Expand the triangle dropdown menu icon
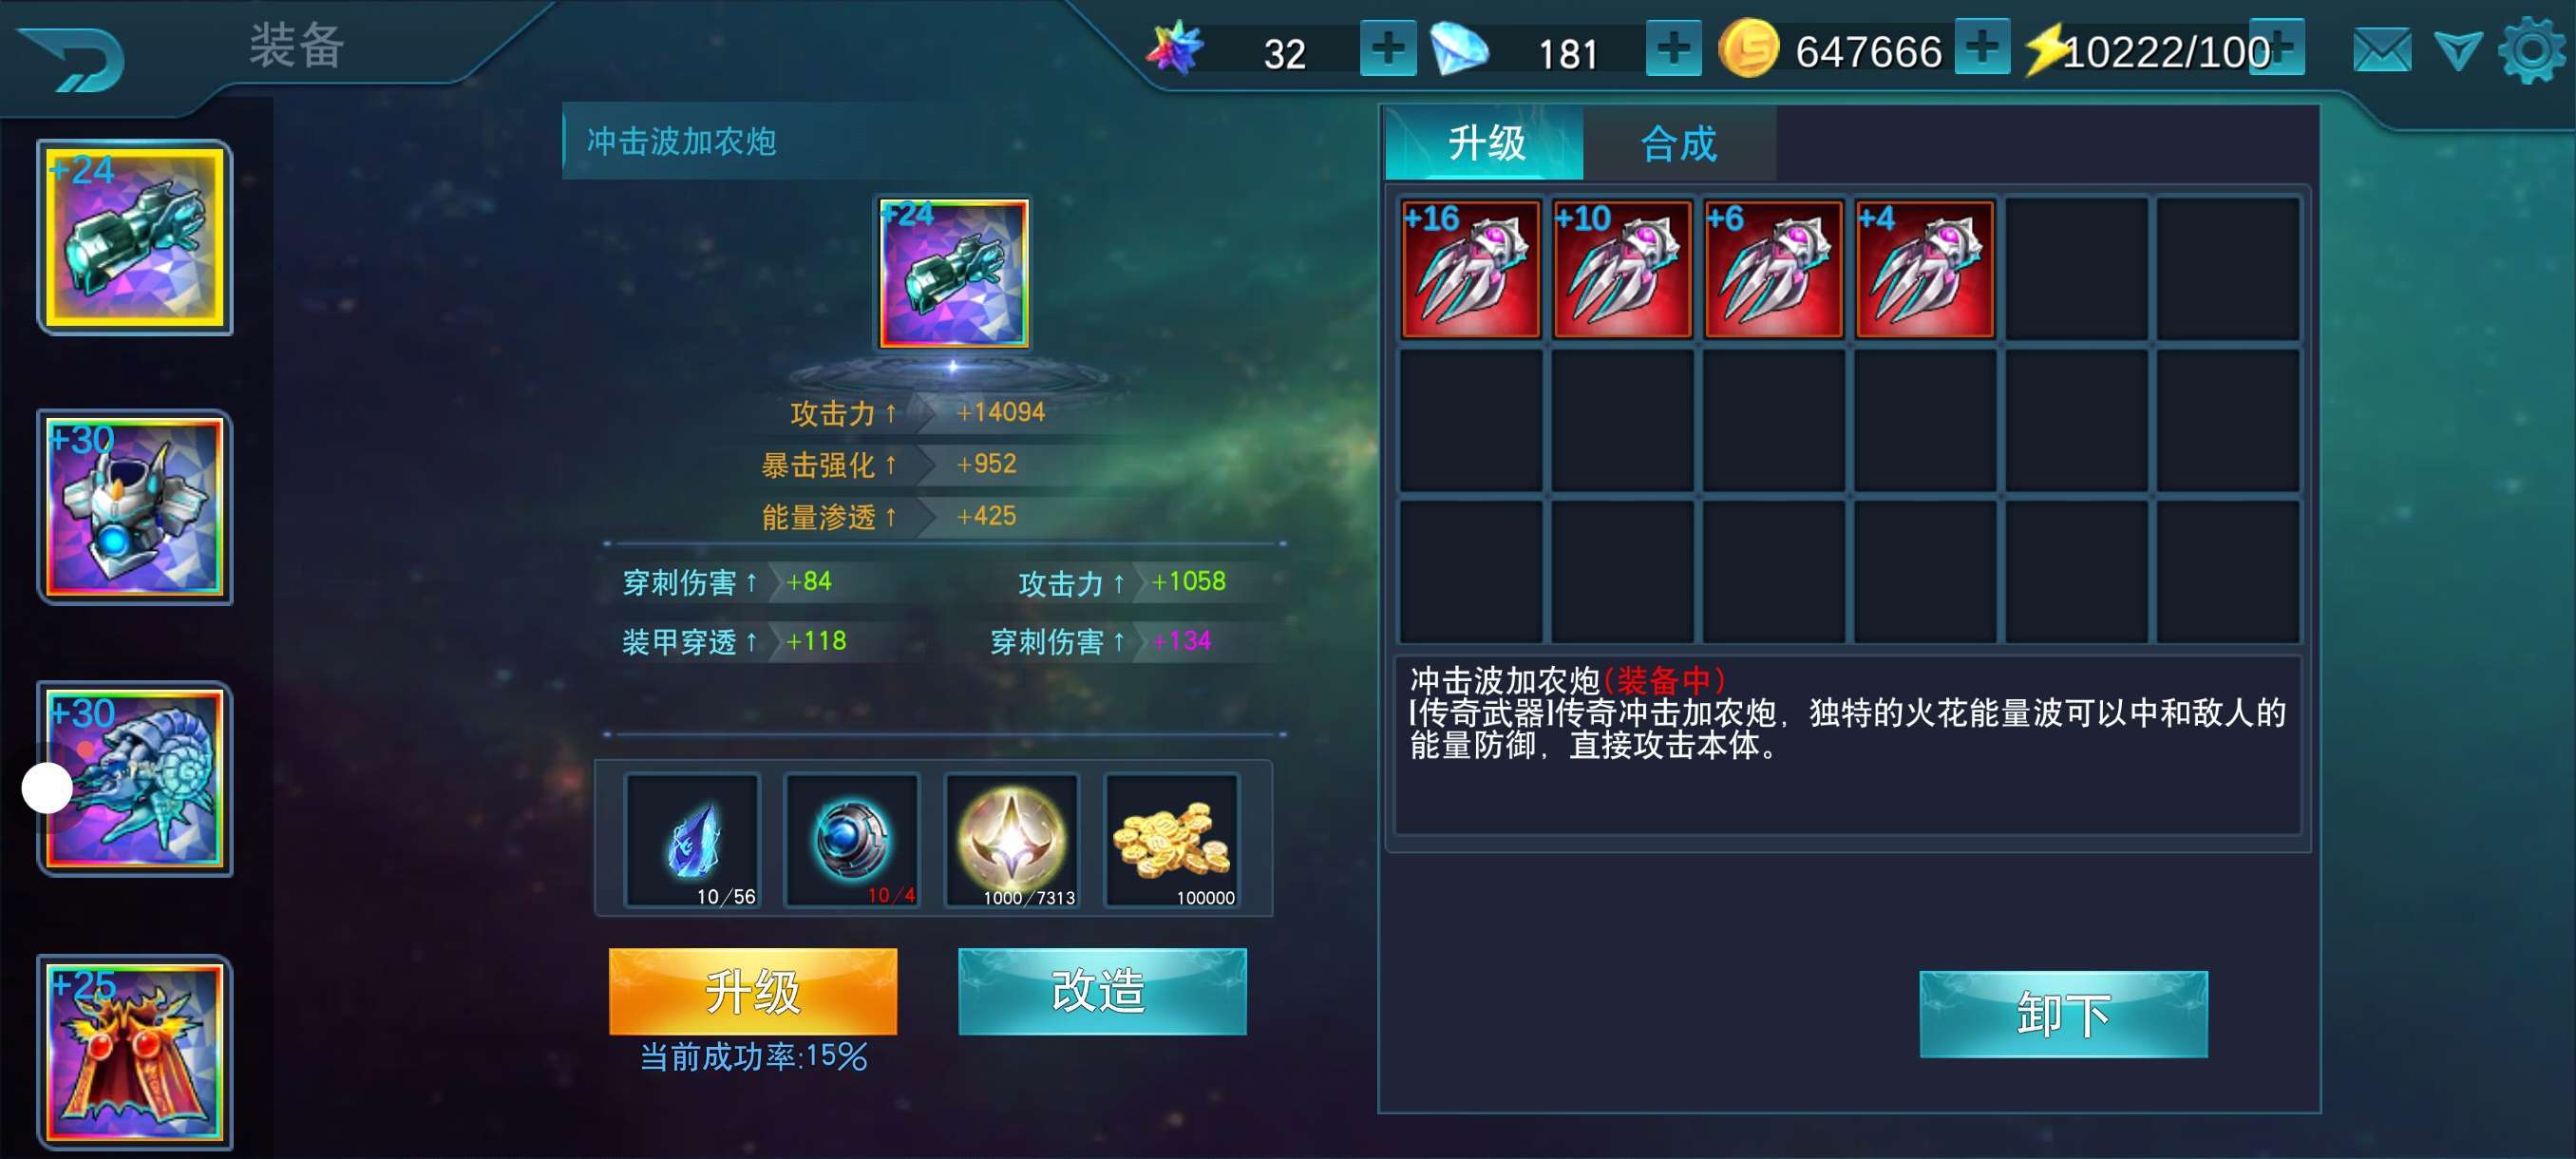The height and width of the screenshot is (1159, 2576). [x=2458, y=50]
